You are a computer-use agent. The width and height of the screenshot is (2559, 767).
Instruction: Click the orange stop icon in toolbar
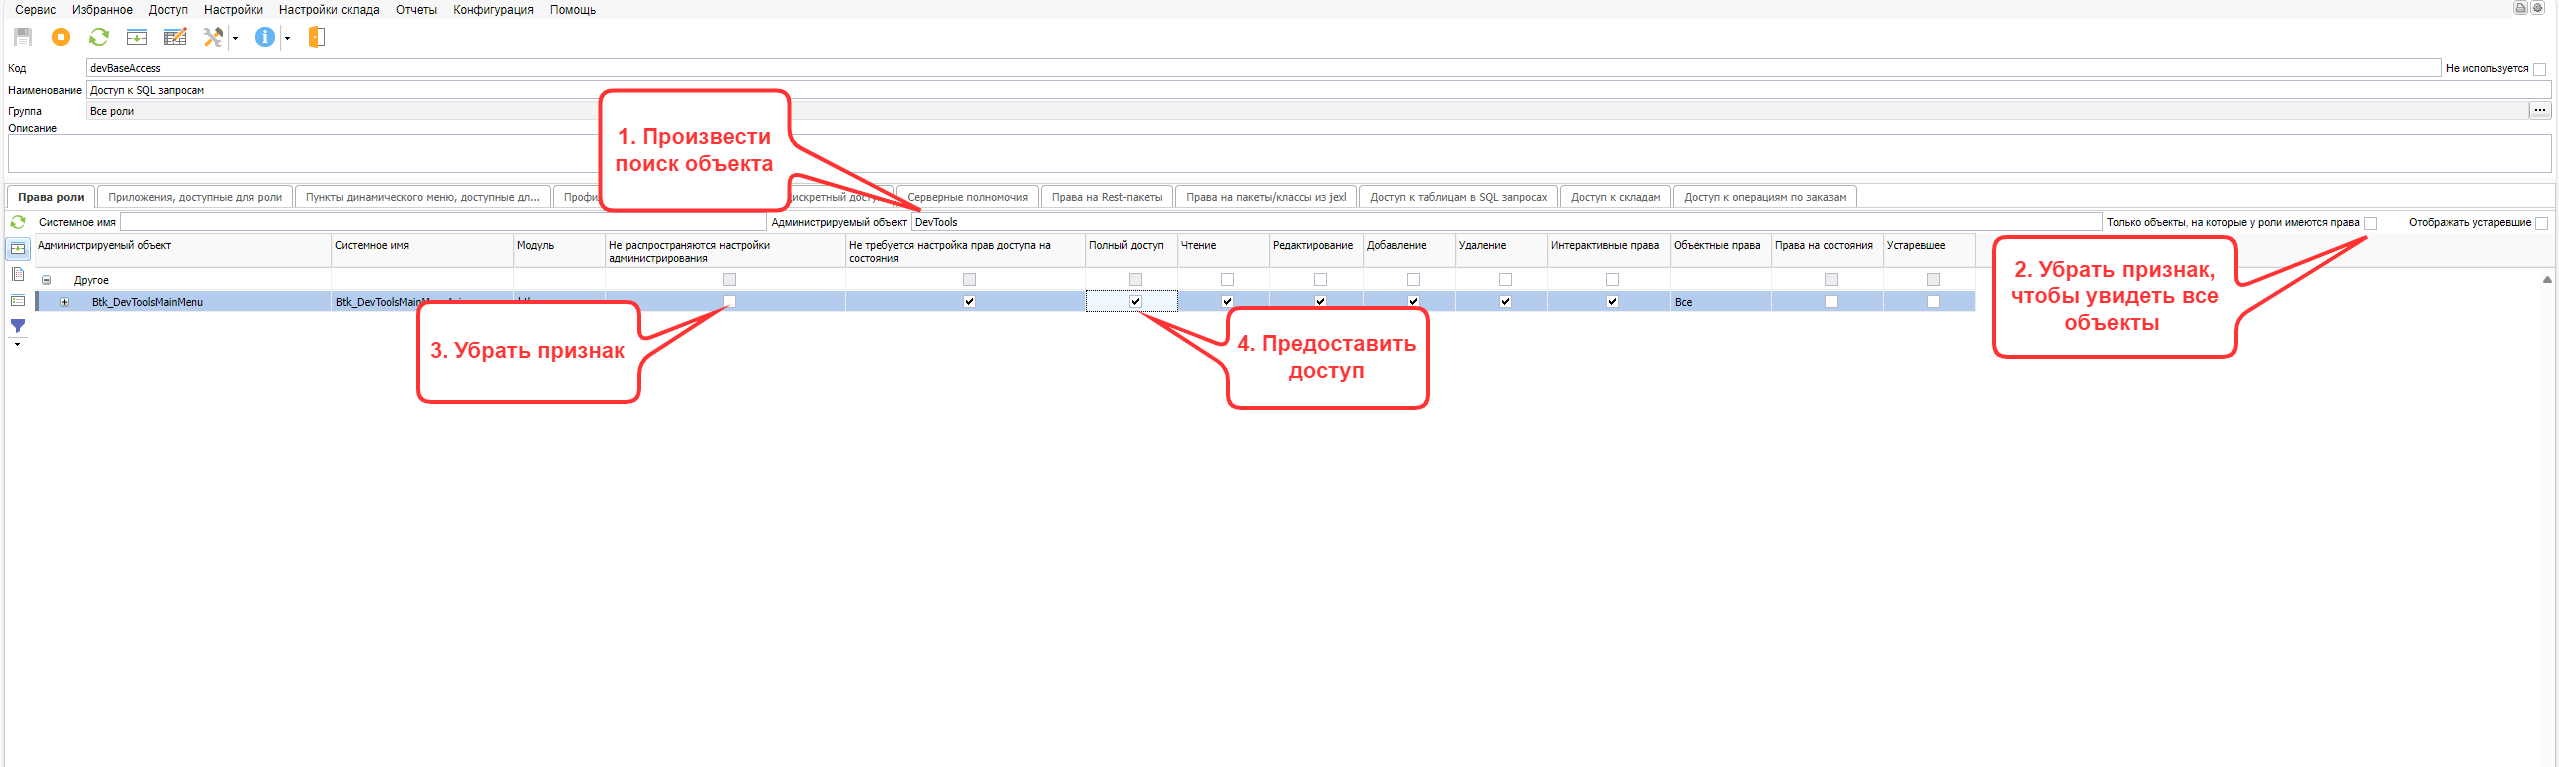[61, 37]
